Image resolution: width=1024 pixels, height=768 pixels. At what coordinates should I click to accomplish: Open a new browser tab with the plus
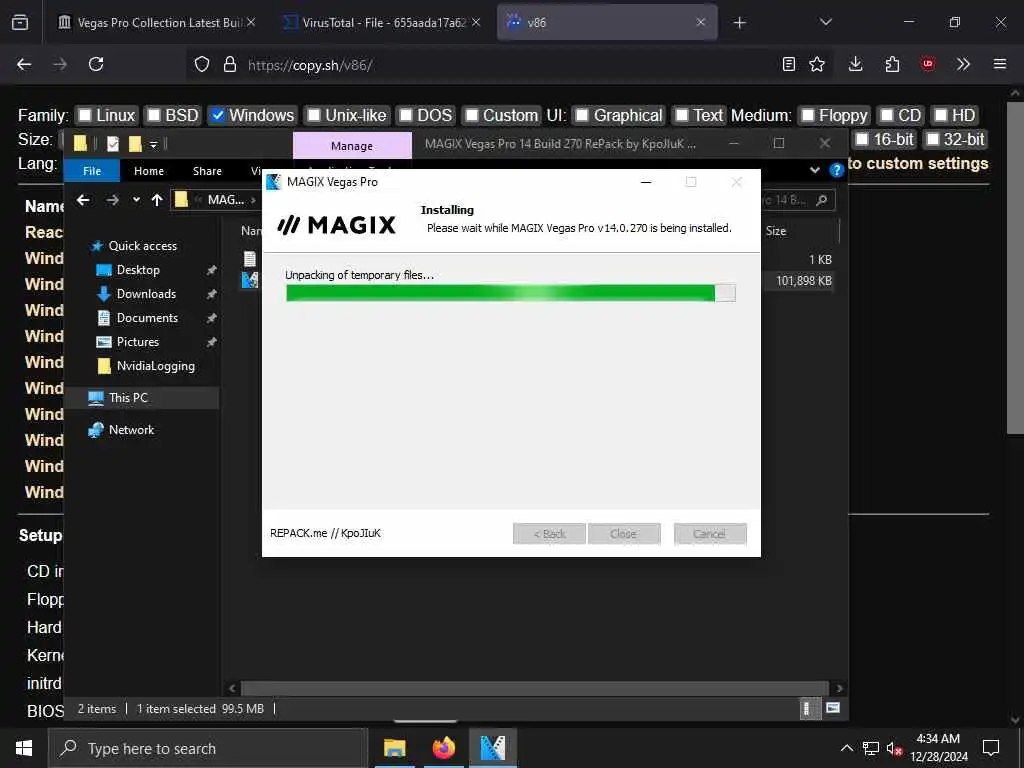click(x=739, y=23)
